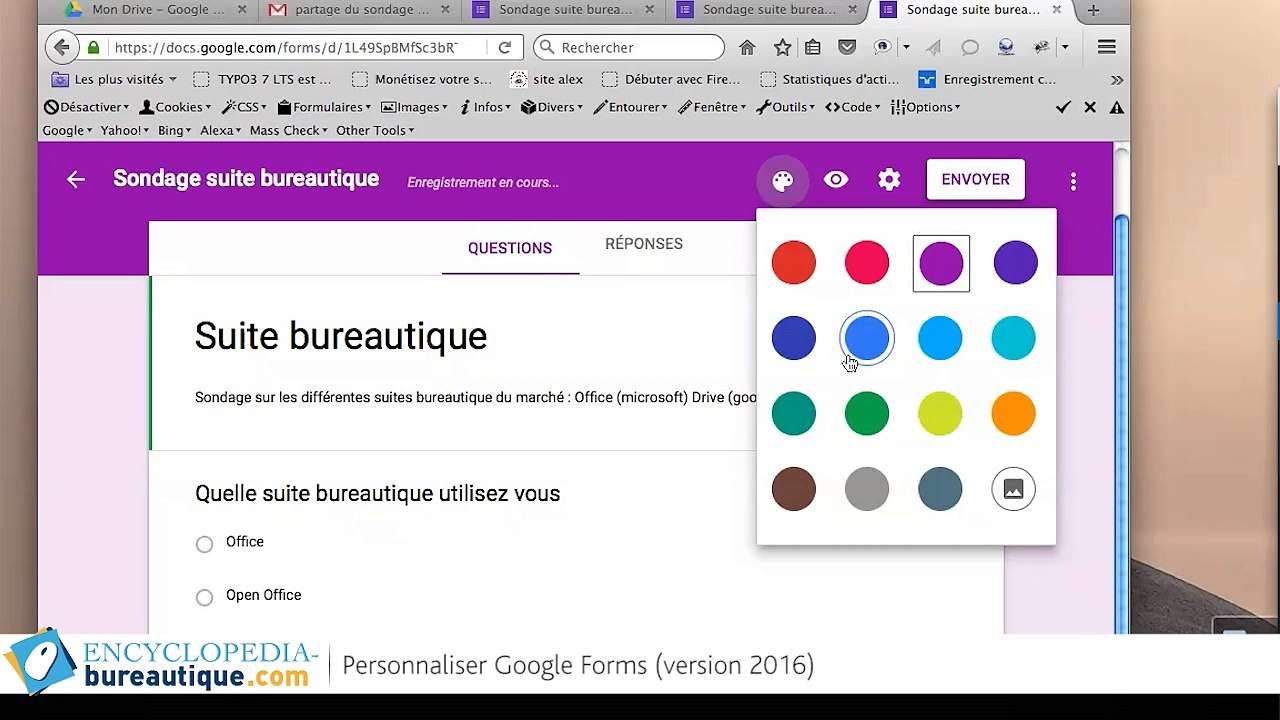Edit the 'Suite bureautique' form title
Viewport: 1280px width, 720px height.
point(341,336)
